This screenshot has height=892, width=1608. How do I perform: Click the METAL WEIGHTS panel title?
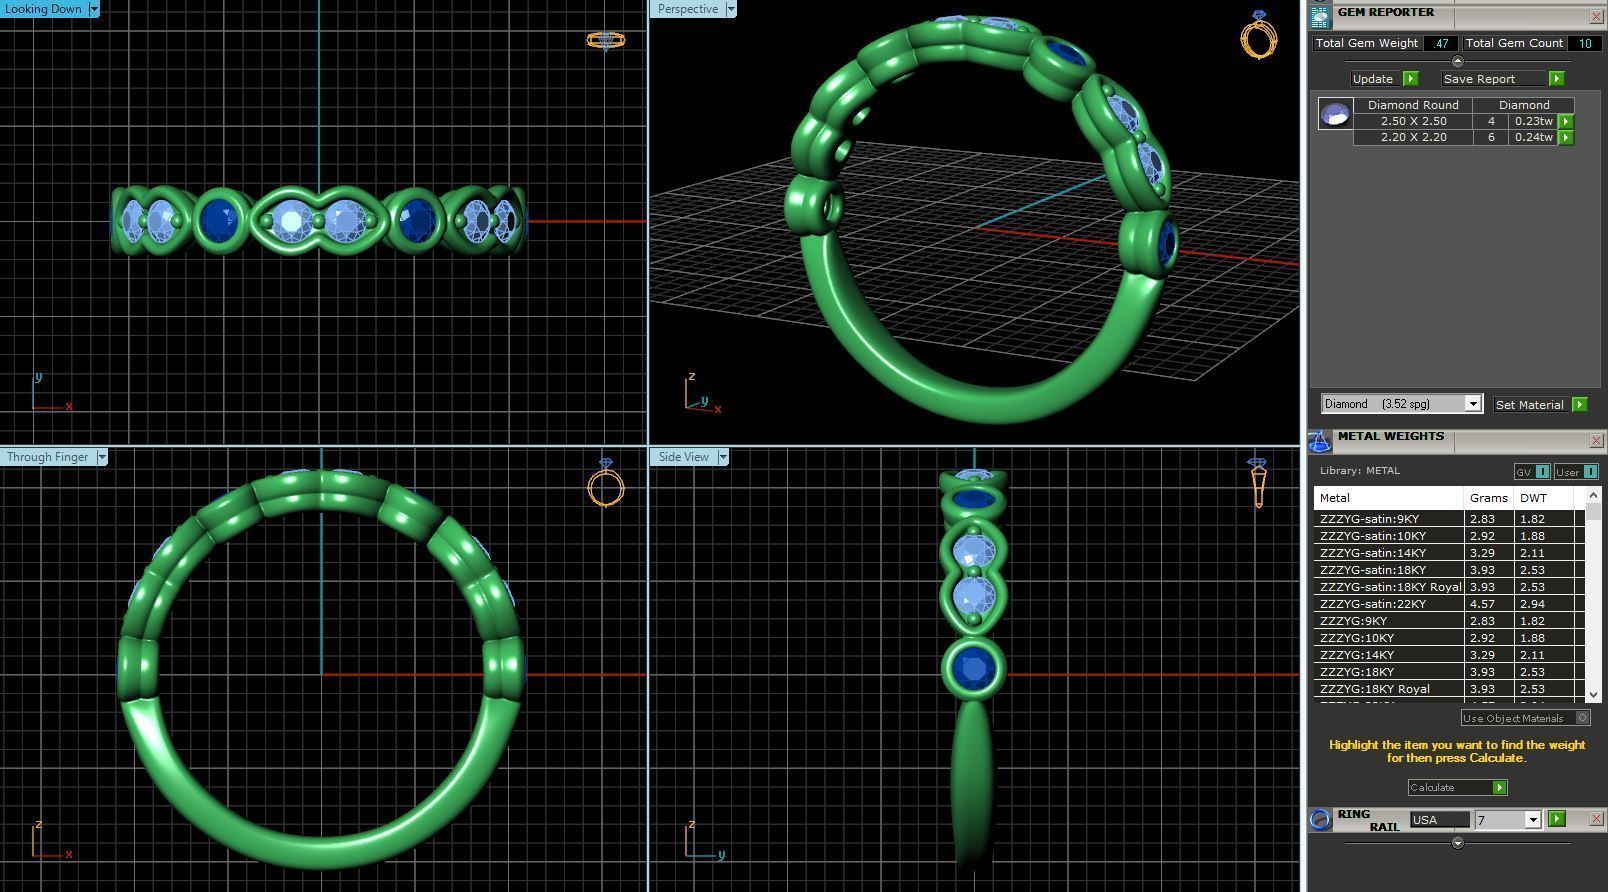(1391, 437)
